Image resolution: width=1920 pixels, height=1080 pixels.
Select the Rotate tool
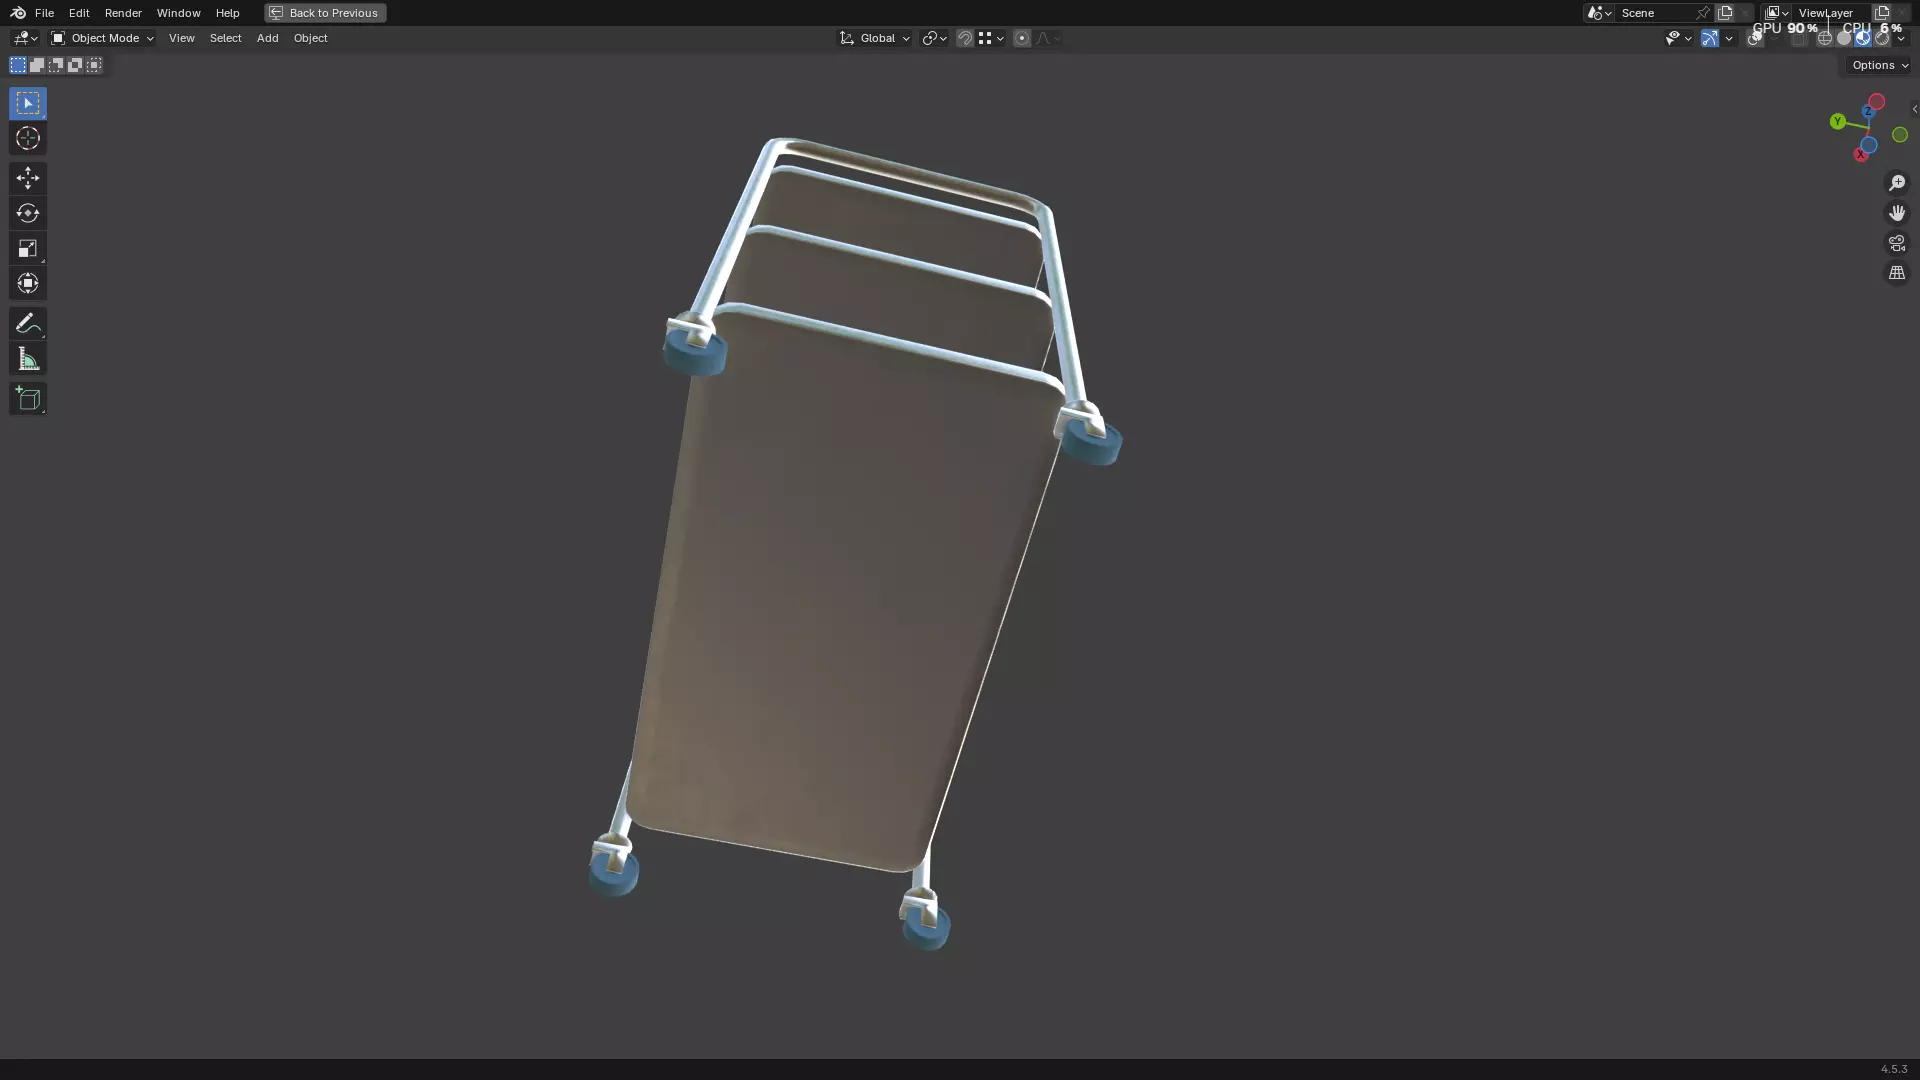28,213
